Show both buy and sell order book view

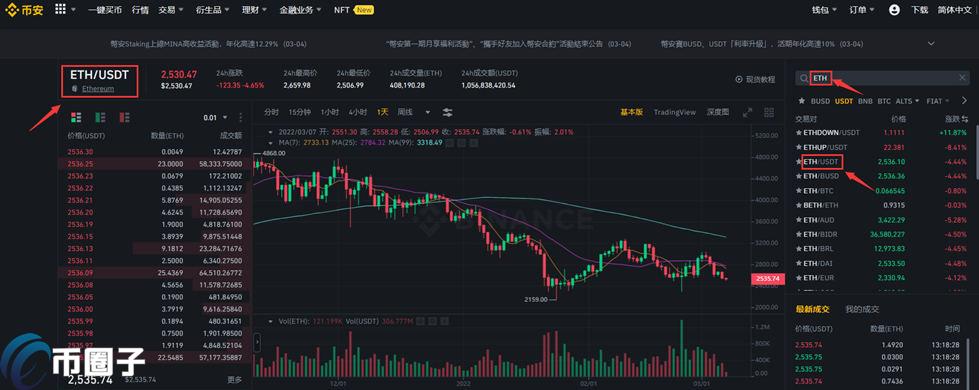point(76,117)
